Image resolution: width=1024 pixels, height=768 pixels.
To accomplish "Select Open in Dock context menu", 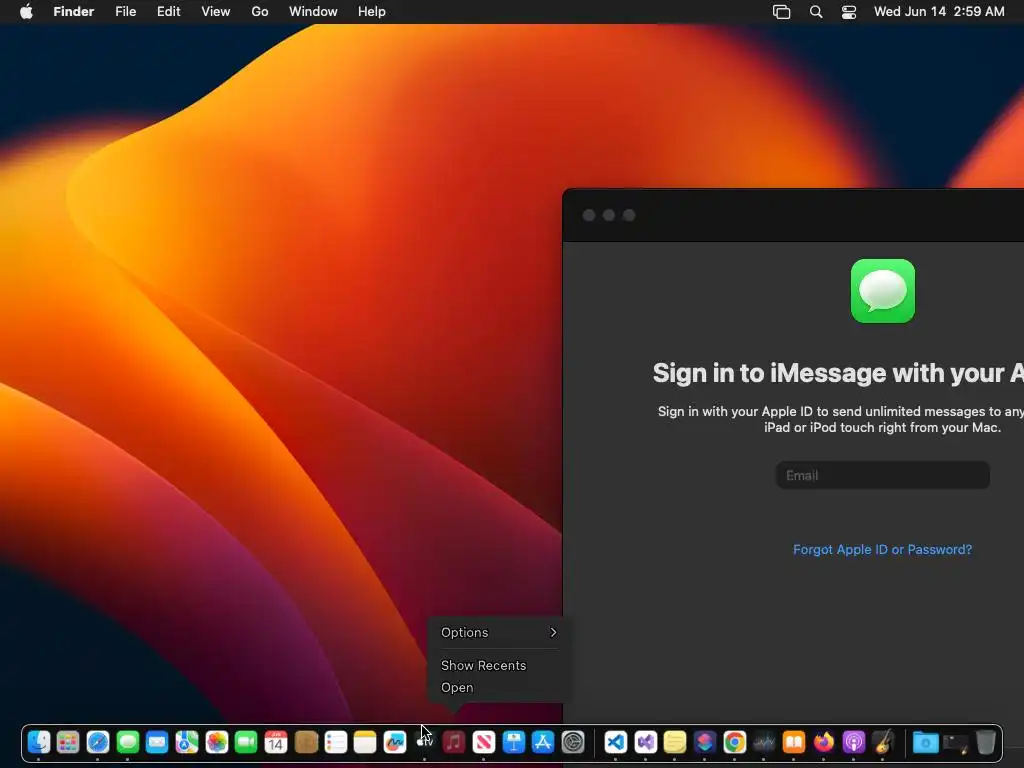I will click(499, 688).
